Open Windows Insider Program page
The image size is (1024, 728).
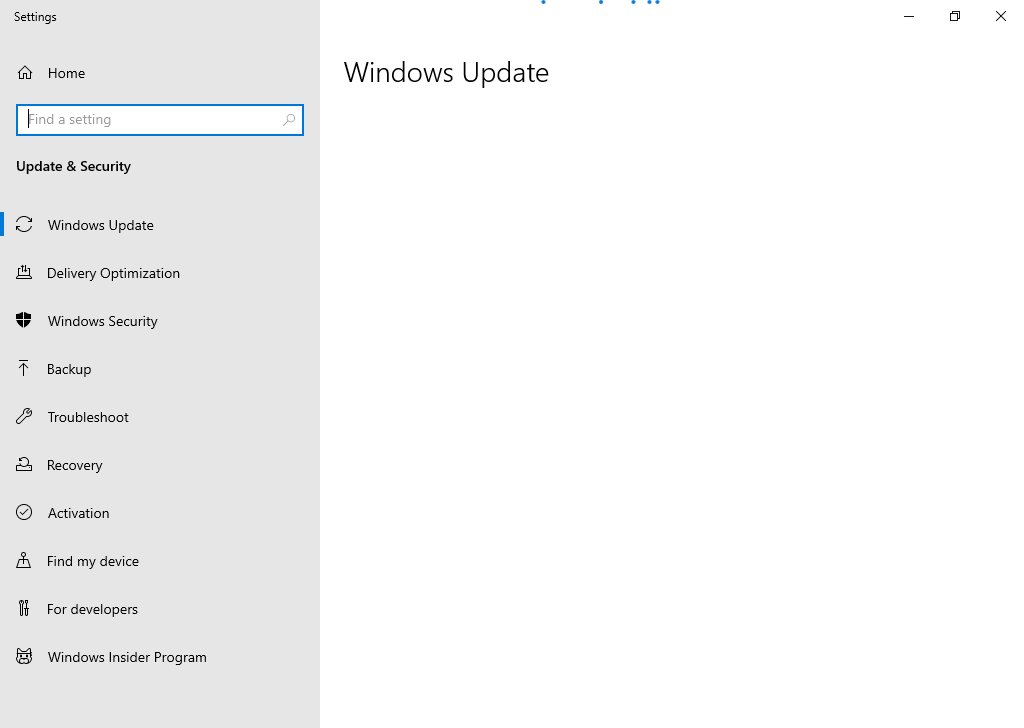tap(160, 657)
